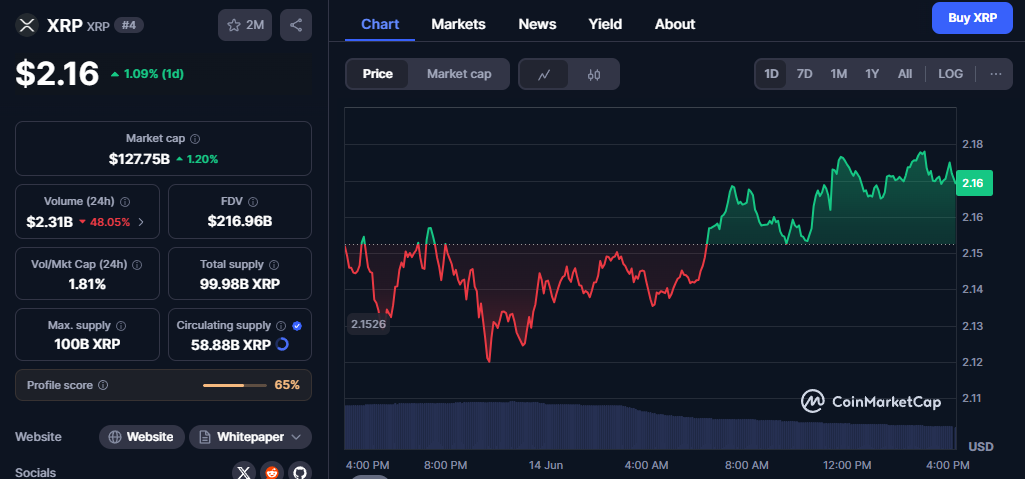This screenshot has width=1025, height=479.
Task: Show info icon beside Max. supply
Action: click(x=121, y=325)
